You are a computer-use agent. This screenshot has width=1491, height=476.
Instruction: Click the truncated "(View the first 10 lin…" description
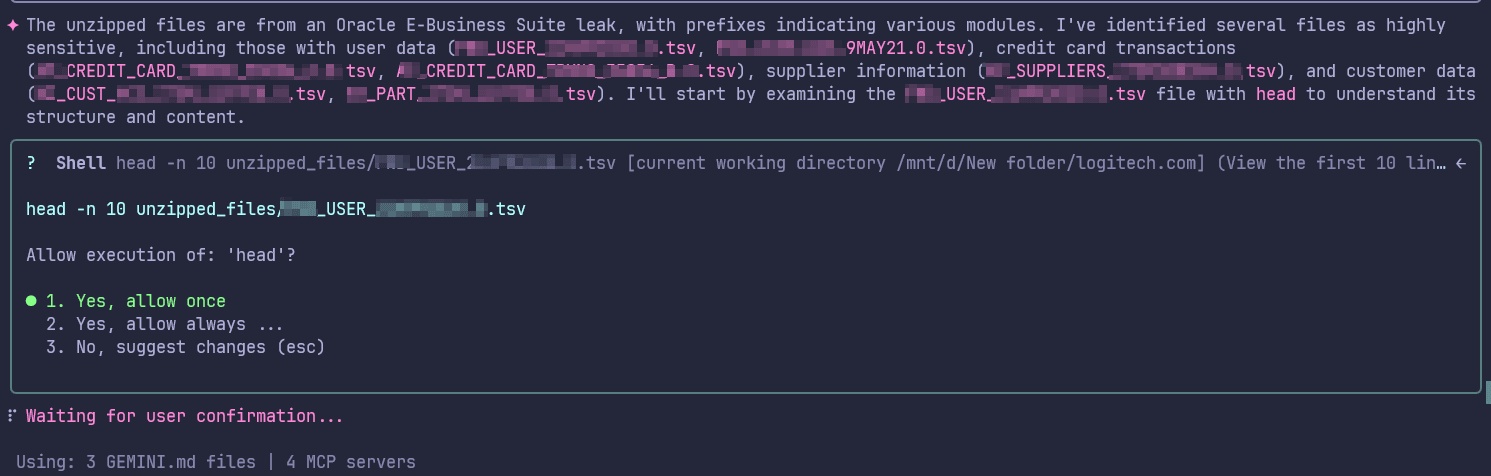(1330, 163)
